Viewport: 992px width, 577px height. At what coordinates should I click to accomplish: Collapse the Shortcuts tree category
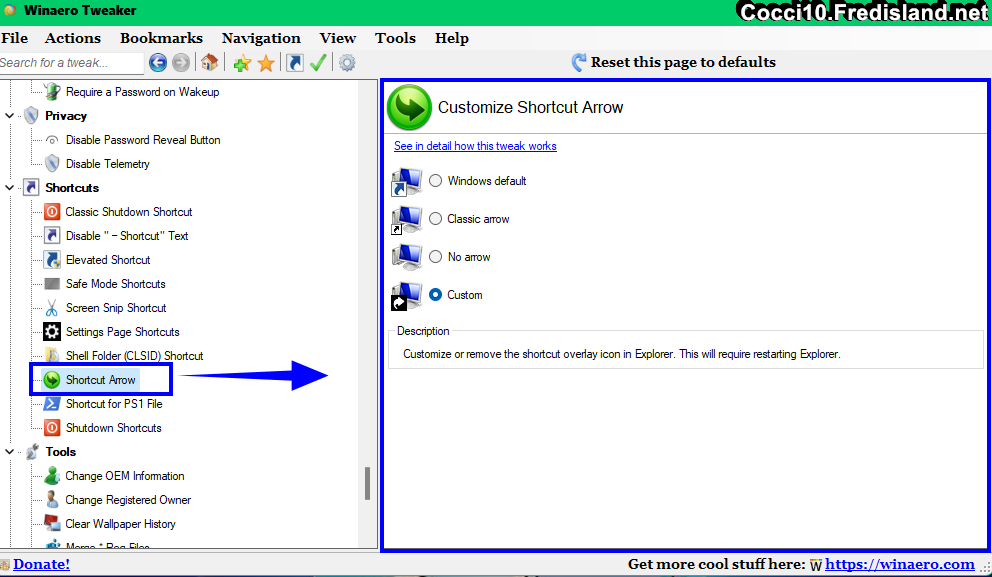(9, 188)
